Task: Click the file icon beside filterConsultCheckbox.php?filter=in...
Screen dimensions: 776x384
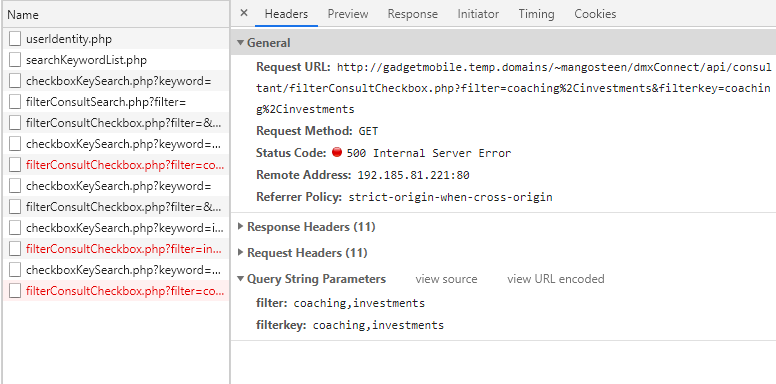Action: (x=15, y=249)
